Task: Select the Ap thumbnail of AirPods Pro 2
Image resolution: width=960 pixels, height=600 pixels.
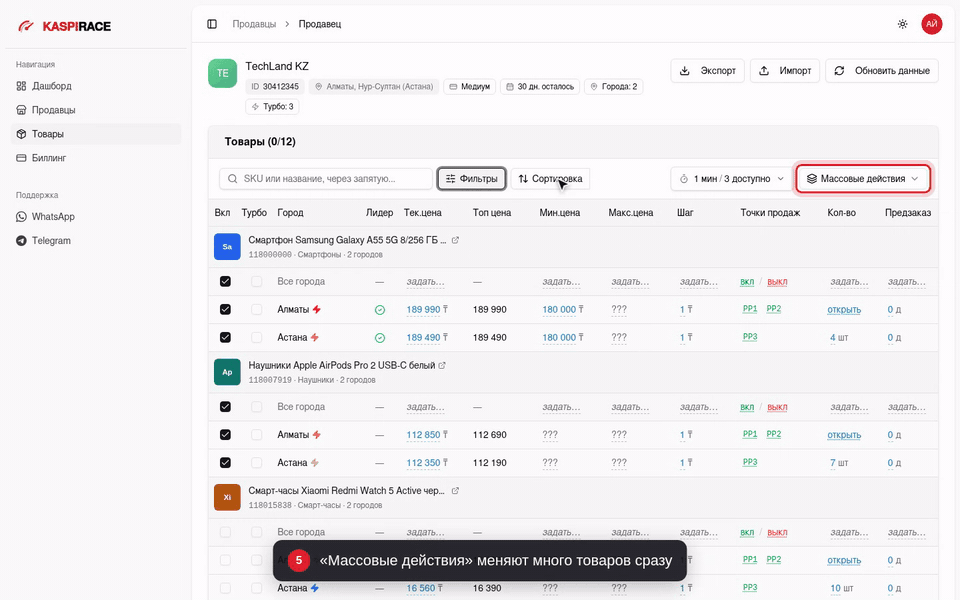Action: click(227, 372)
